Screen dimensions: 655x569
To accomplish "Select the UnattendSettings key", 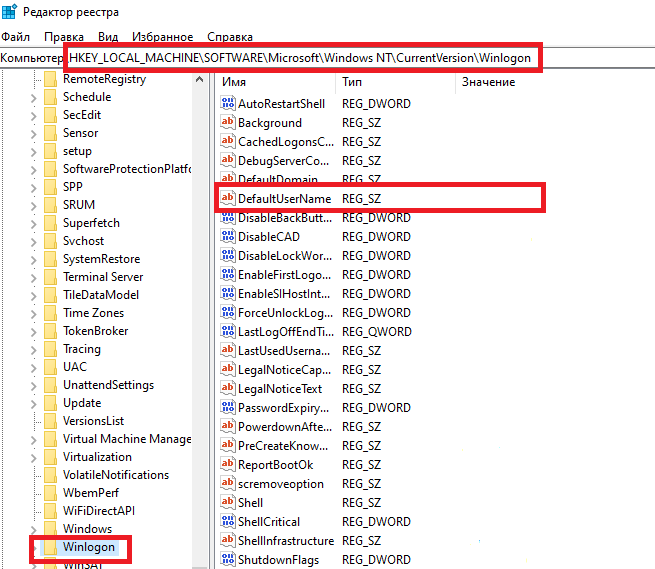I will click(x=108, y=385).
